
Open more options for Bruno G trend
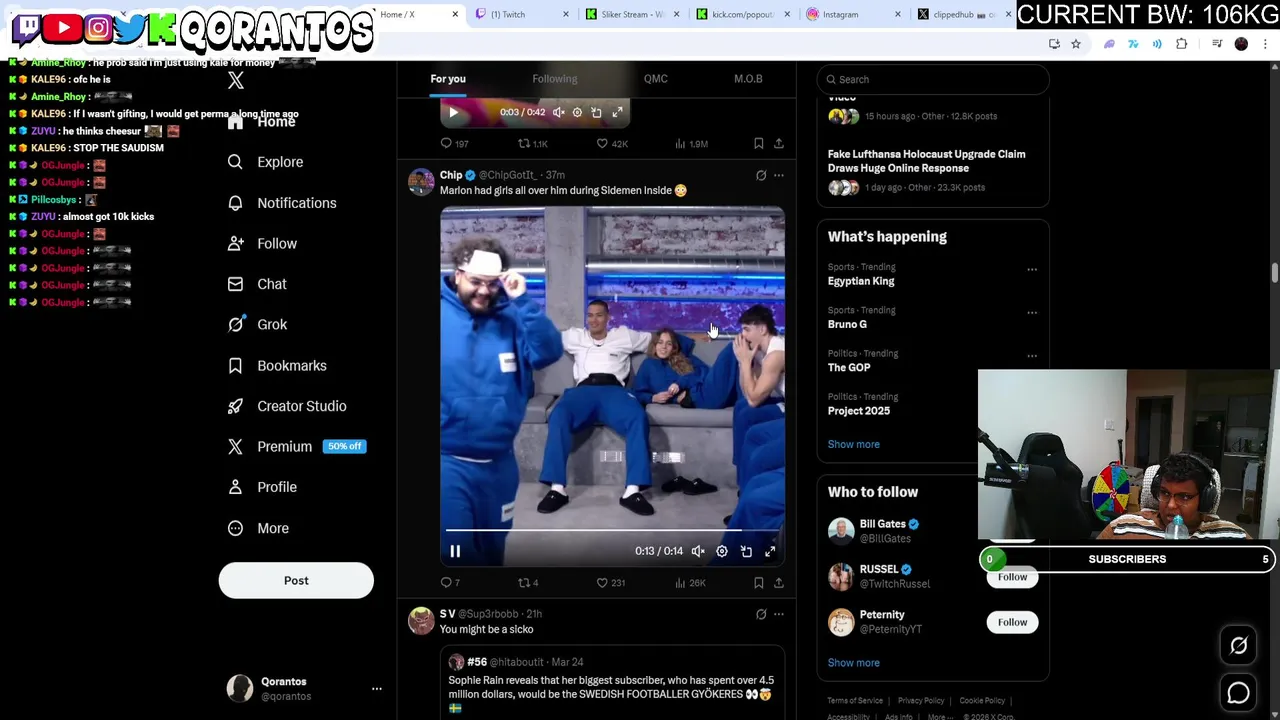(x=1032, y=312)
